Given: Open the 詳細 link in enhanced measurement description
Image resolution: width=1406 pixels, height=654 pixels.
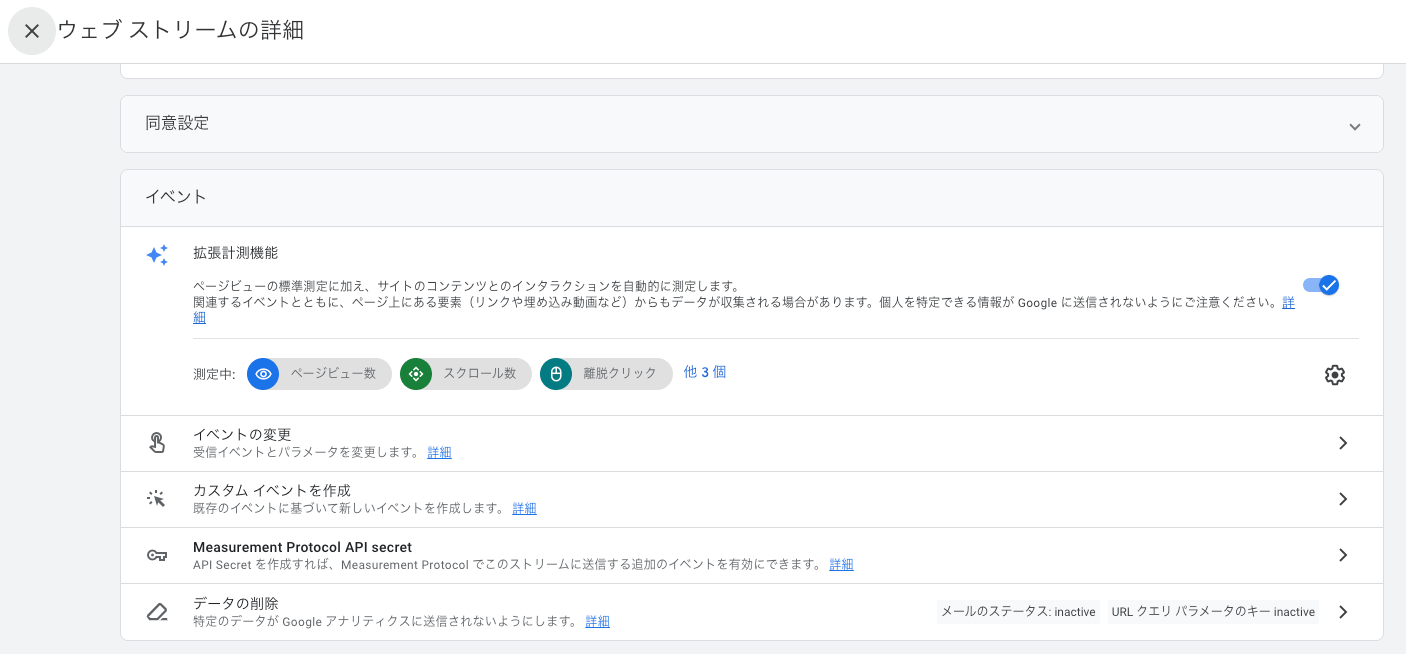Looking at the screenshot, I should point(1288,302).
